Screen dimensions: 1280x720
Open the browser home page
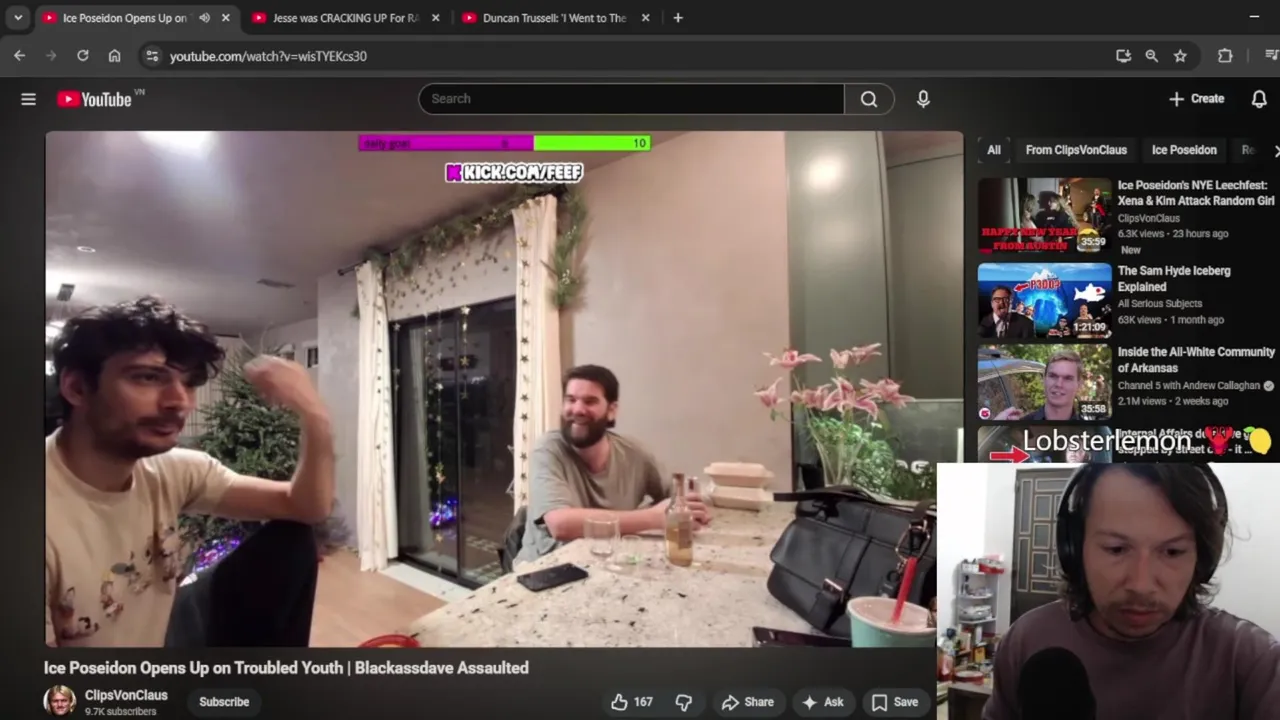click(x=115, y=56)
